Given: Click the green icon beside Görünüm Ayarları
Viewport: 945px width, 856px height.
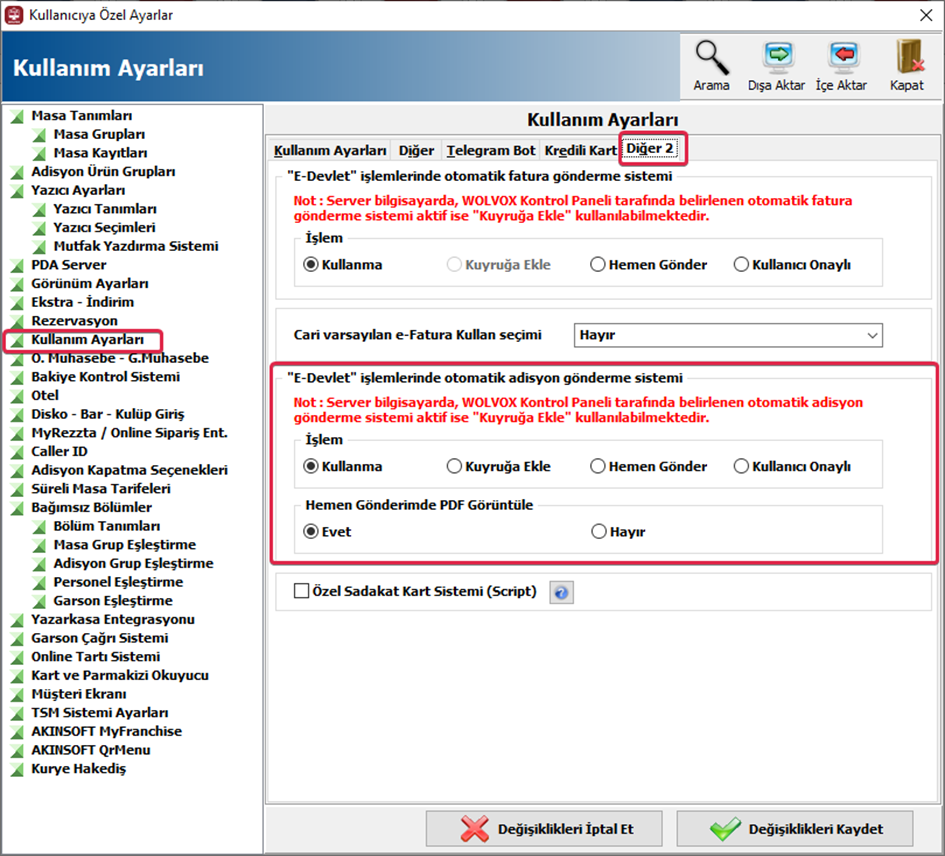Looking at the screenshot, I should pos(17,284).
